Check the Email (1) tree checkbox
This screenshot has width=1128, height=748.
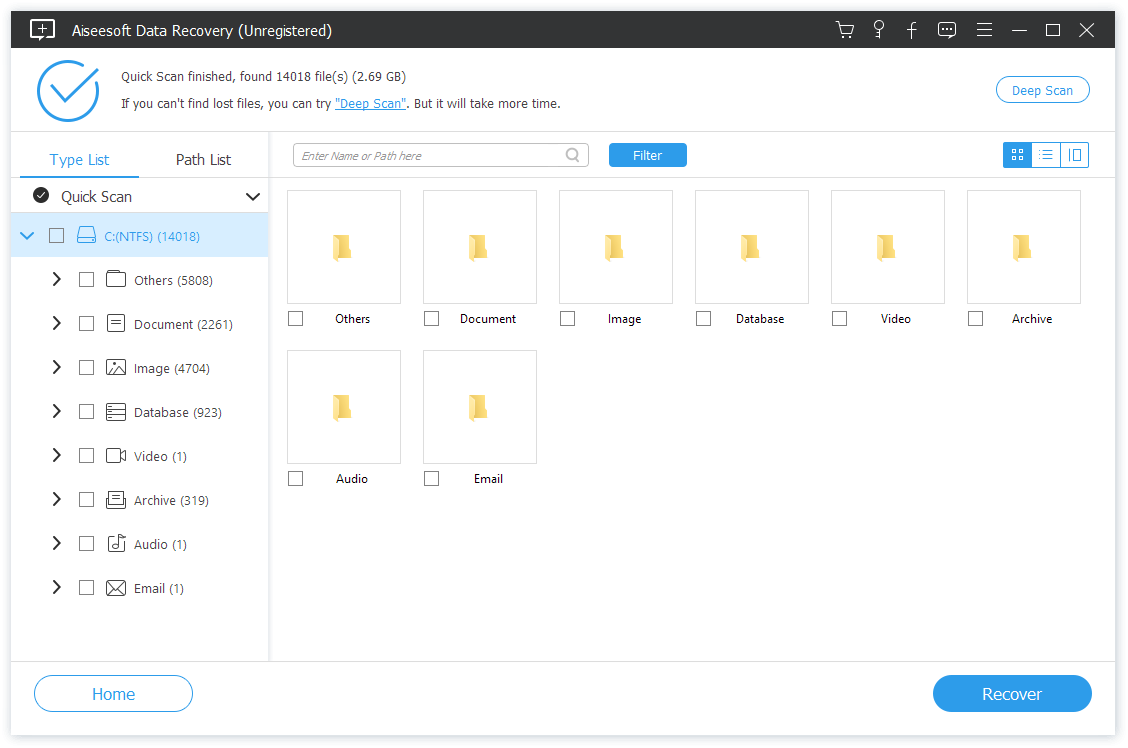[x=86, y=588]
